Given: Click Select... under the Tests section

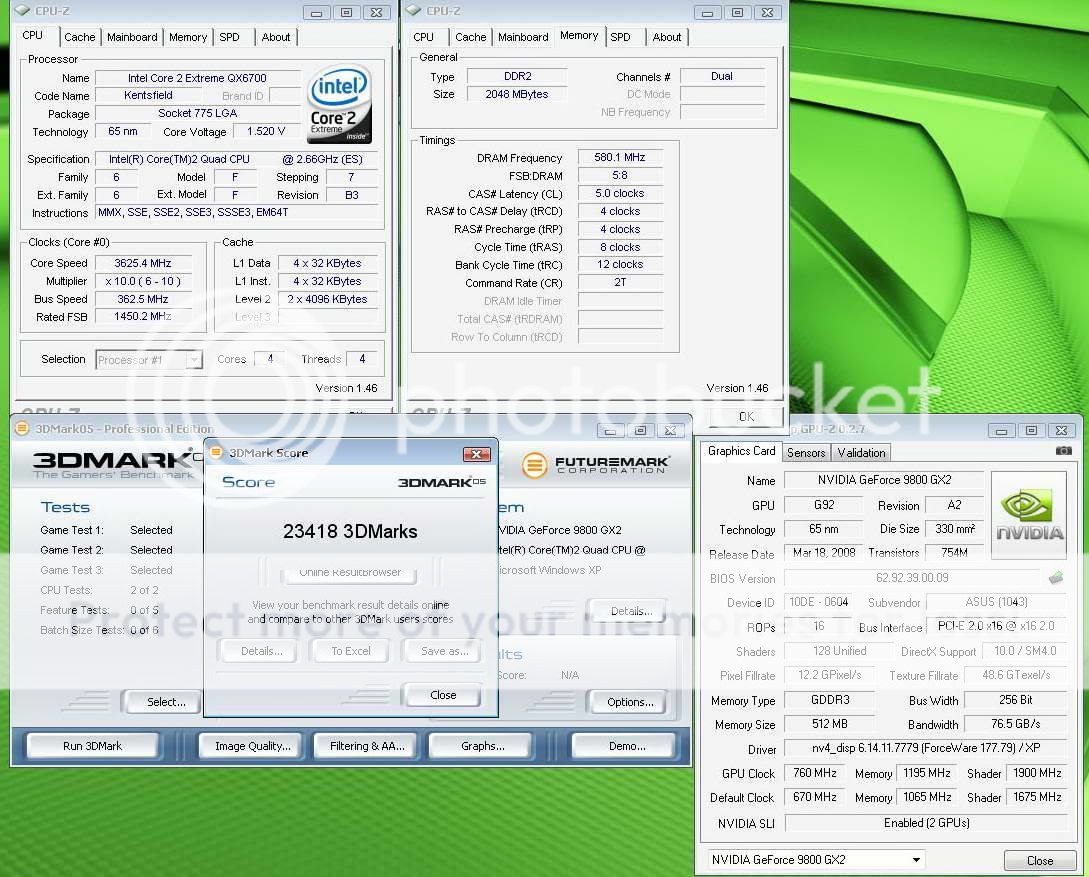Looking at the screenshot, I should pyautogui.click(x=164, y=702).
